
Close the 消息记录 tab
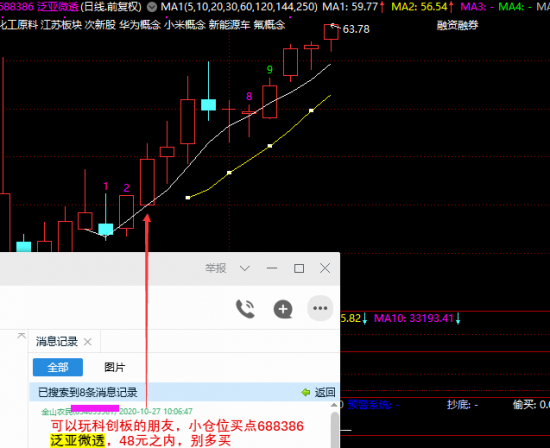pyautogui.click(x=88, y=342)
